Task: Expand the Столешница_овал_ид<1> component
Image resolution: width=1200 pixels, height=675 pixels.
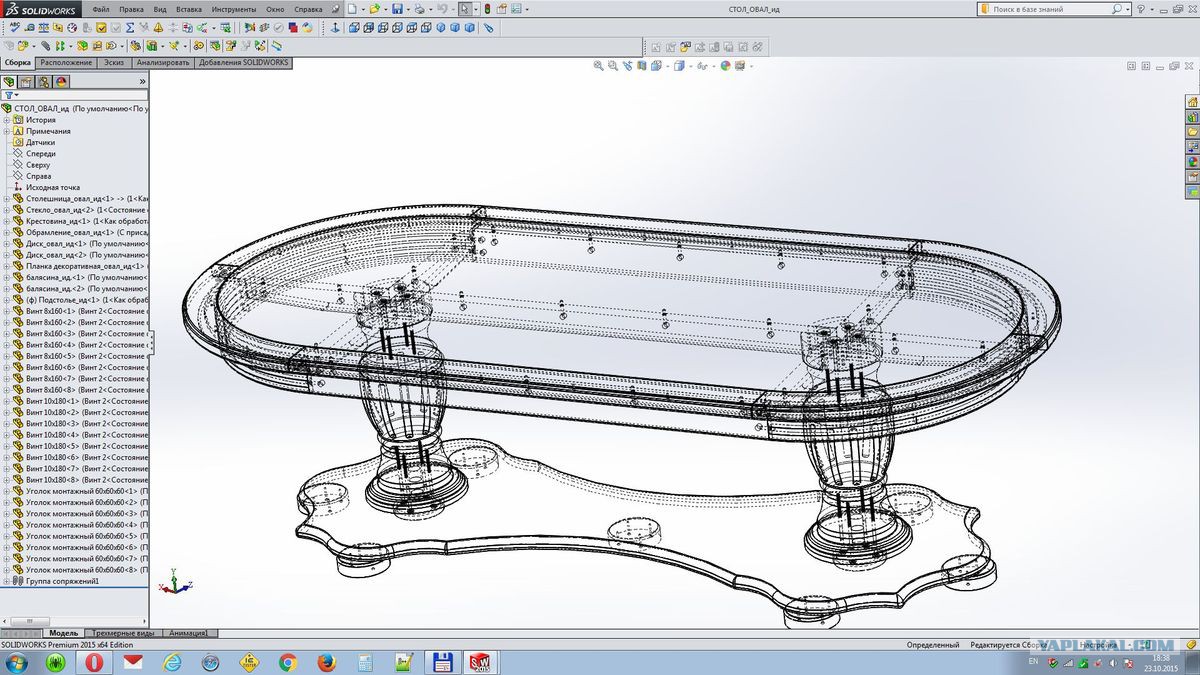Action: click(x=6, y=199)
